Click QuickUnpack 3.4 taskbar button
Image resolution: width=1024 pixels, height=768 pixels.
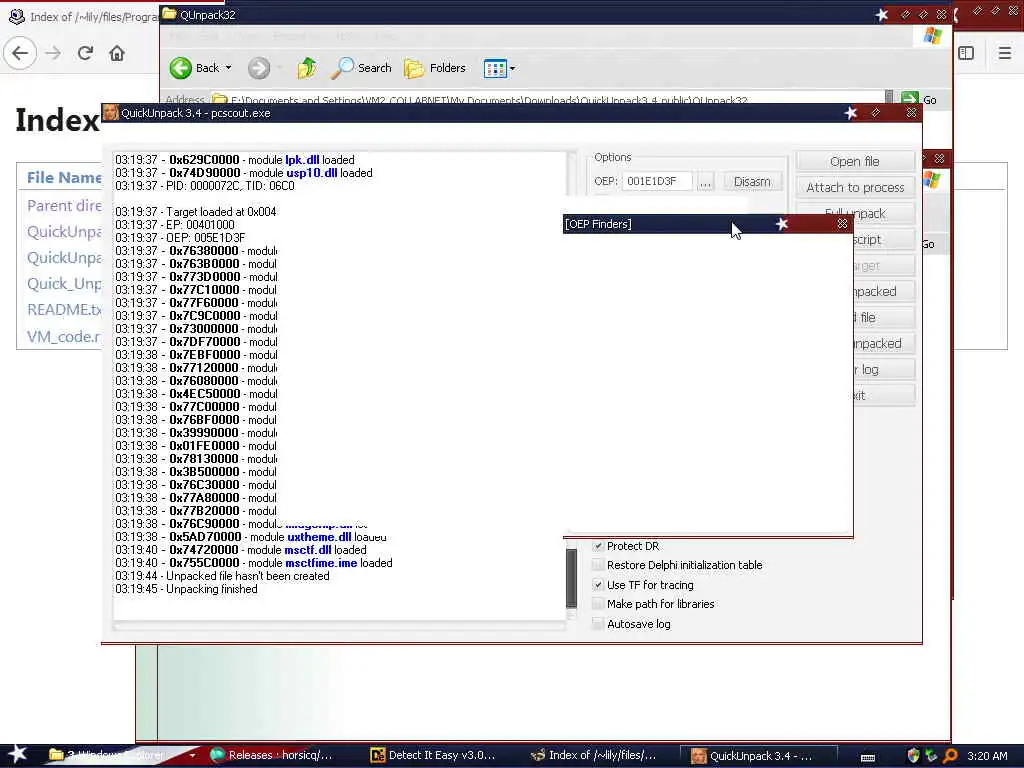click(759, 755)
